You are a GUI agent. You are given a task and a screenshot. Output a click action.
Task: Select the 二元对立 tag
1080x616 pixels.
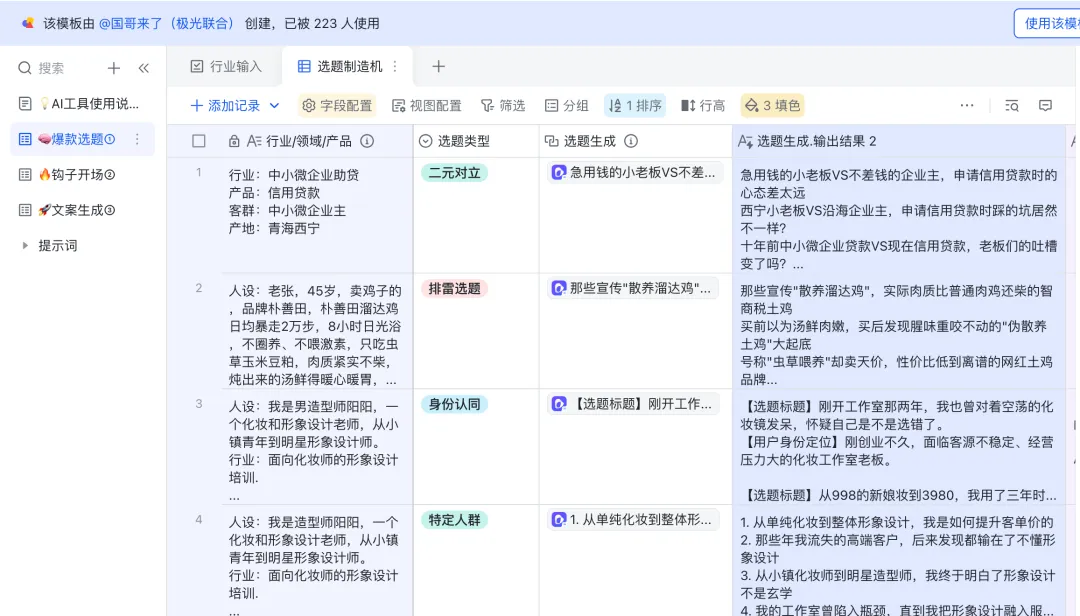[x=455, y=172]
